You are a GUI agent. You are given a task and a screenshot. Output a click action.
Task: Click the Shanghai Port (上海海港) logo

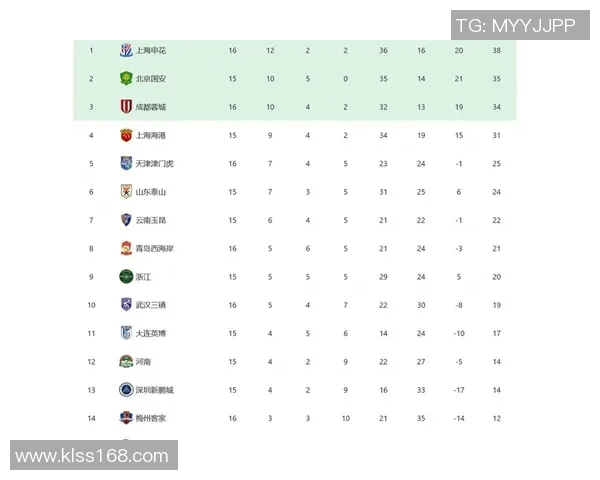(126, 135)
